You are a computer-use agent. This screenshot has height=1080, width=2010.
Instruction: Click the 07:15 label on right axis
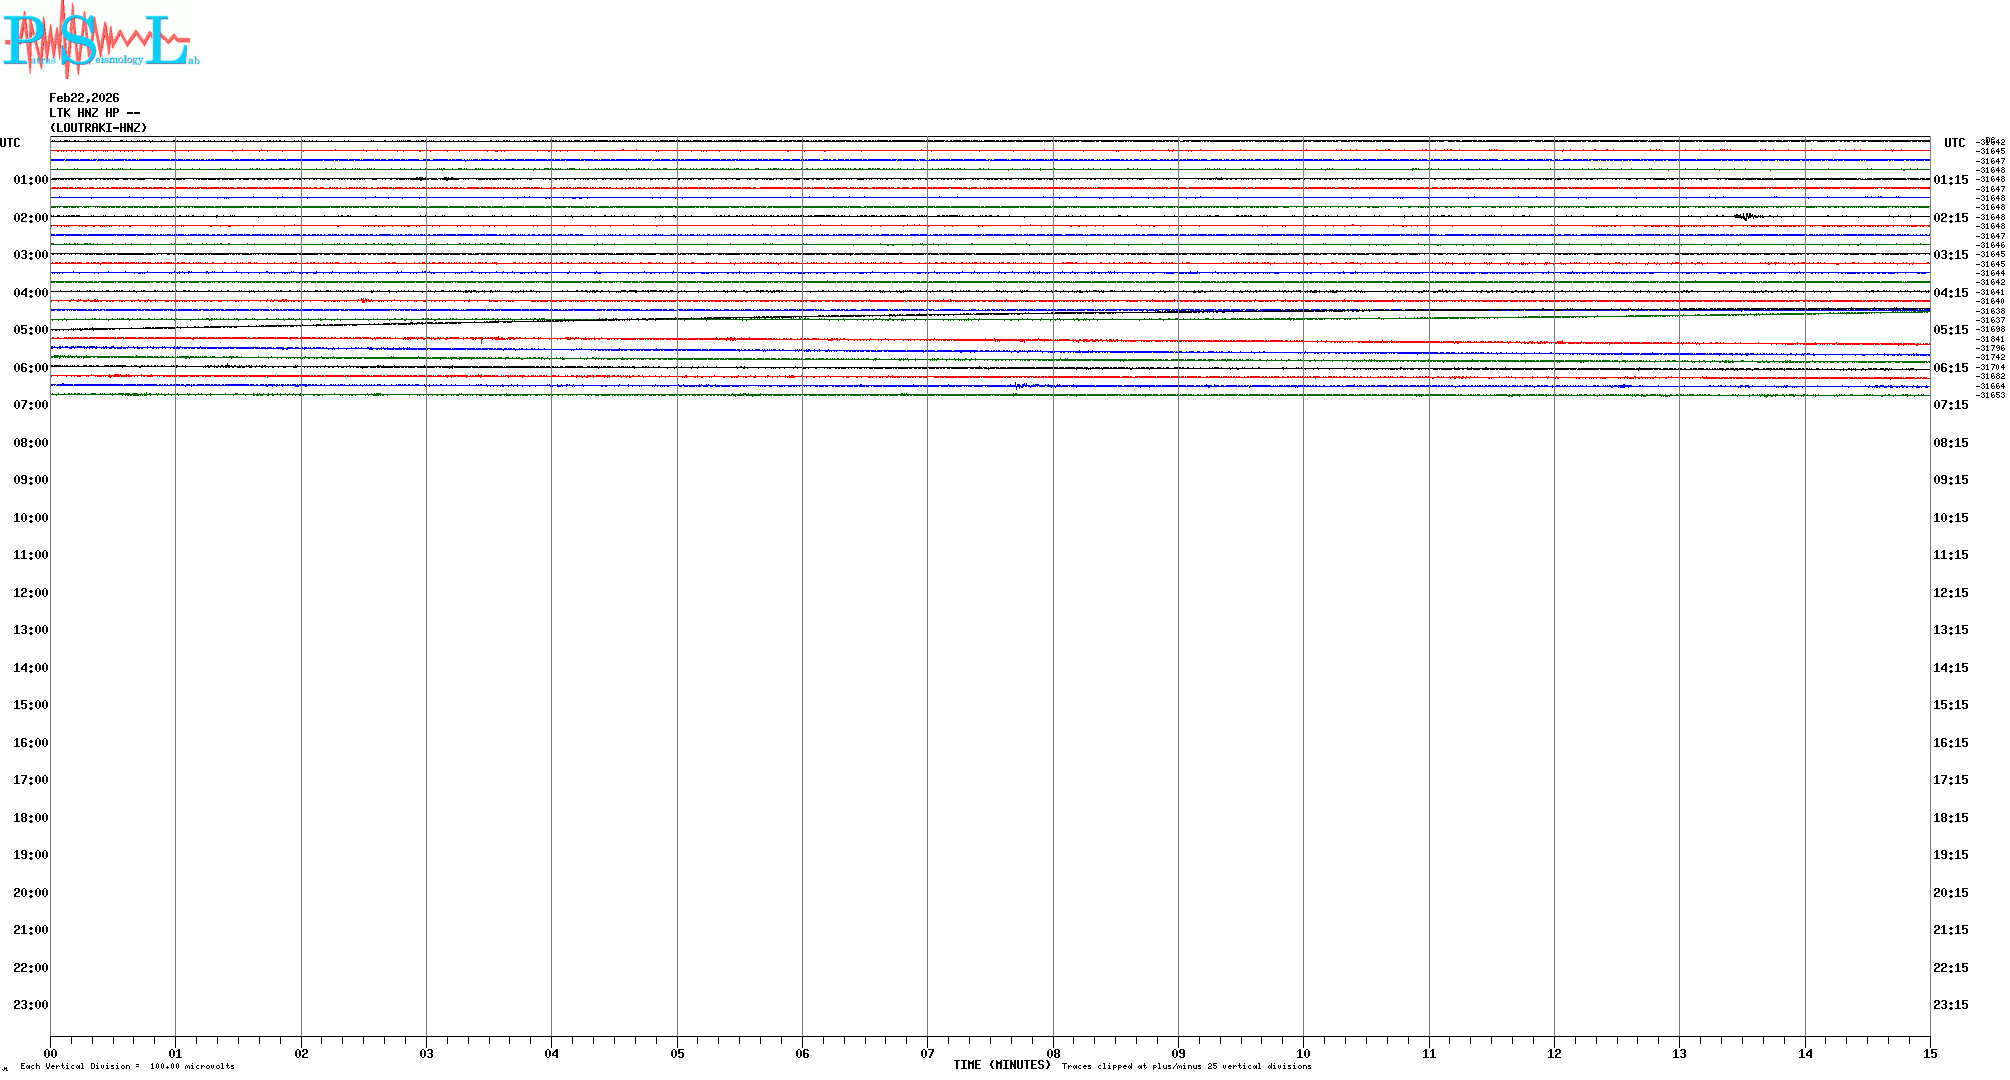click(x=1950, y=405)
